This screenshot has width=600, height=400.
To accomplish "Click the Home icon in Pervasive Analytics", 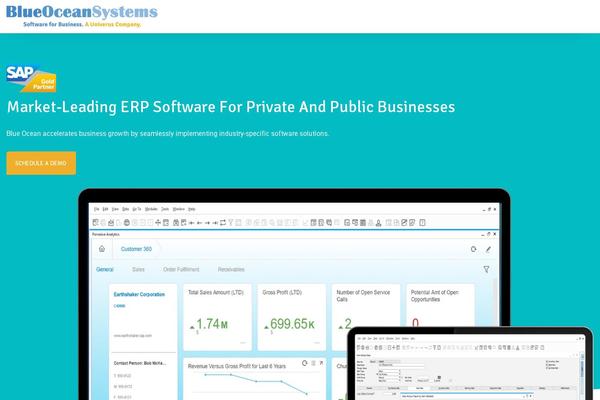I will (x=102, y=249).
